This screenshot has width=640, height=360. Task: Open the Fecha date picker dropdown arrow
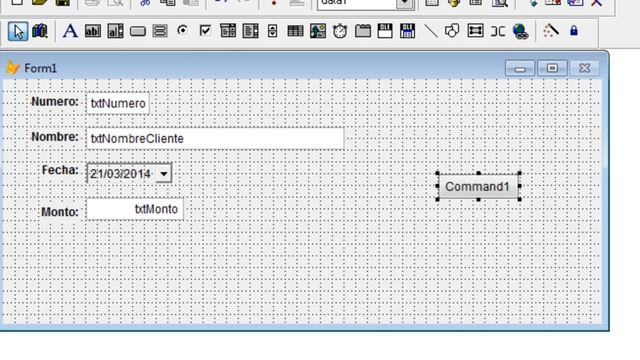(x=164, y=174)
